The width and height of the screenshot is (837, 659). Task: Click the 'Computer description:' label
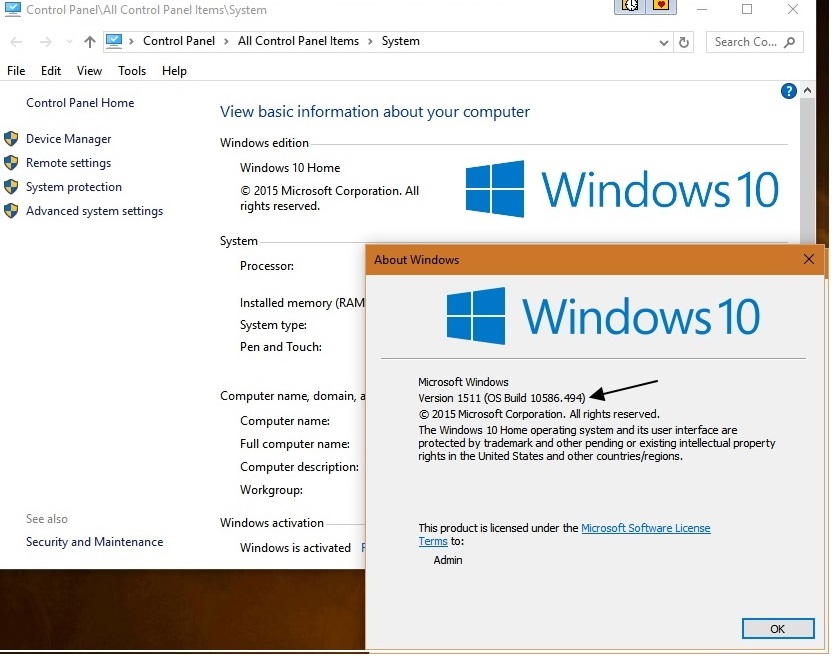[299, 467]
